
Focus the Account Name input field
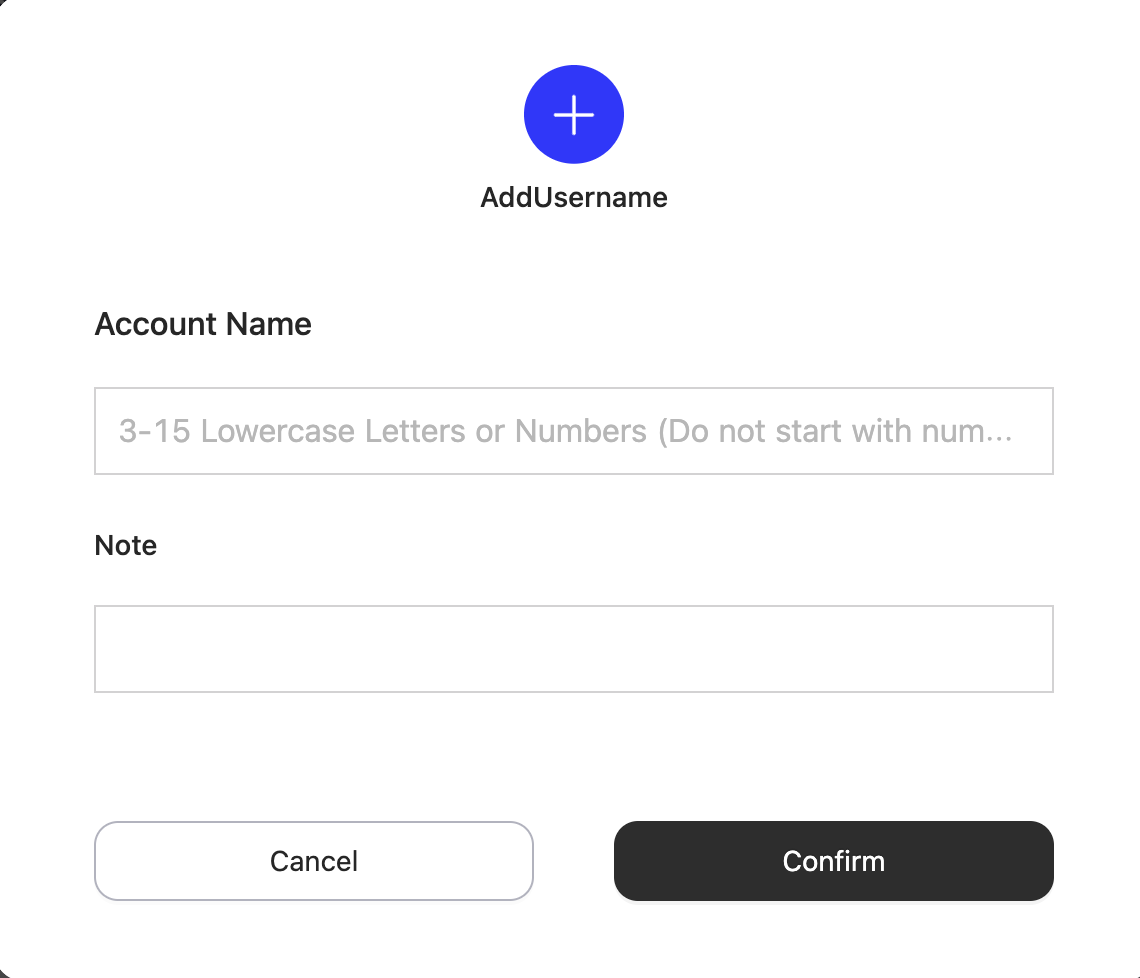(x=574, y=431)
